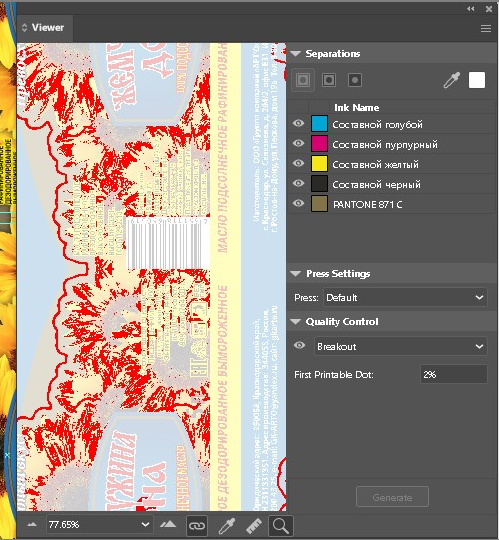The height and width of the screenshot is (540, 499).
Task: Toggle visibility of Составной желтый ink
Action: [299, 163]
